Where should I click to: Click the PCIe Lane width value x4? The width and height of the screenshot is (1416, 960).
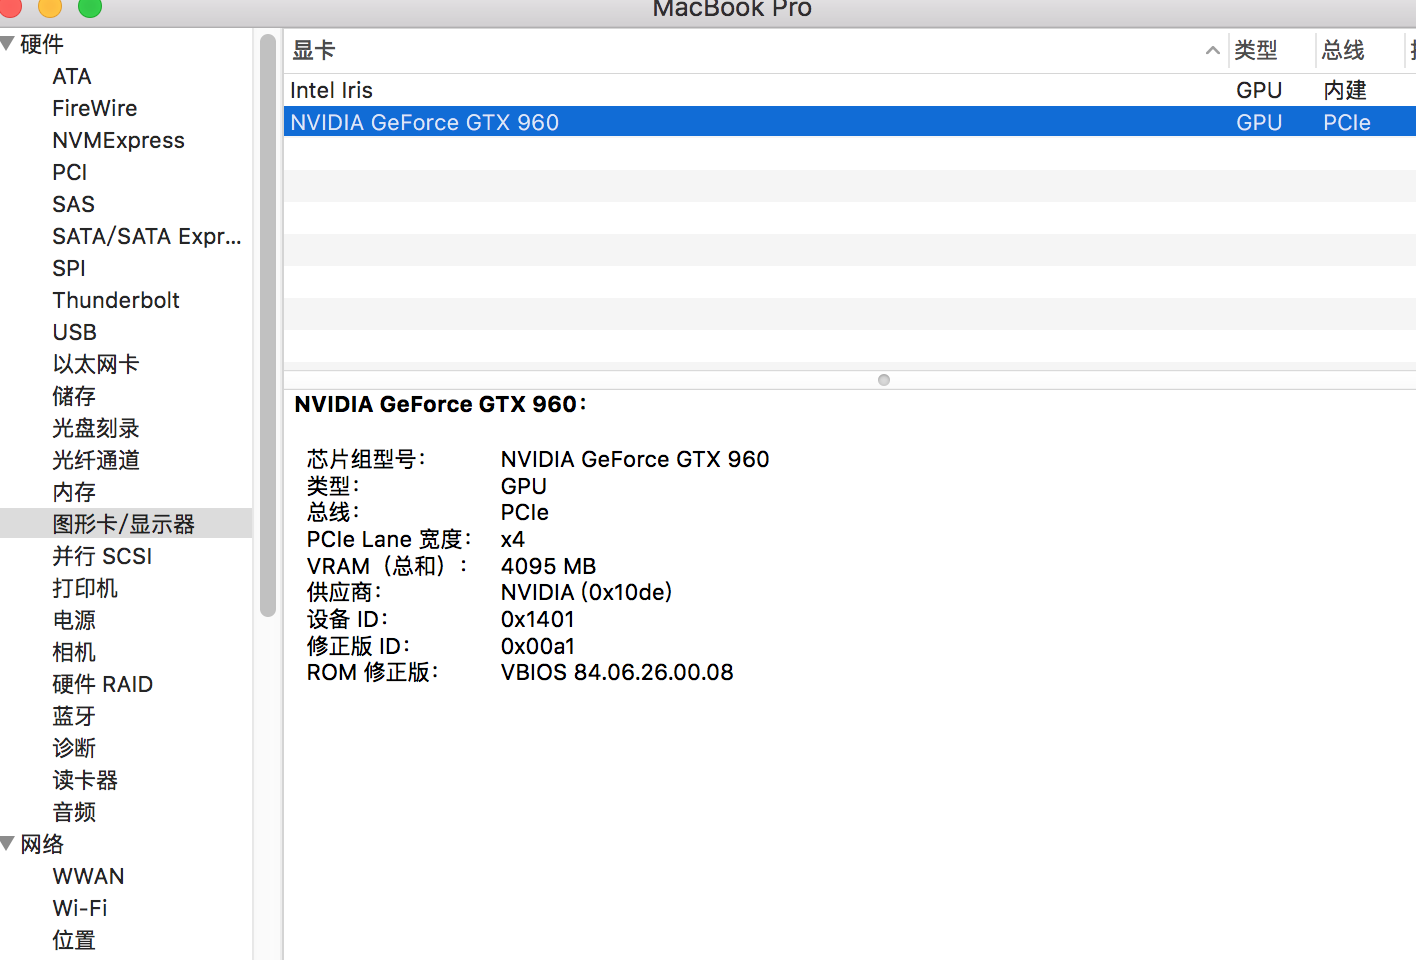pos(513,540)
